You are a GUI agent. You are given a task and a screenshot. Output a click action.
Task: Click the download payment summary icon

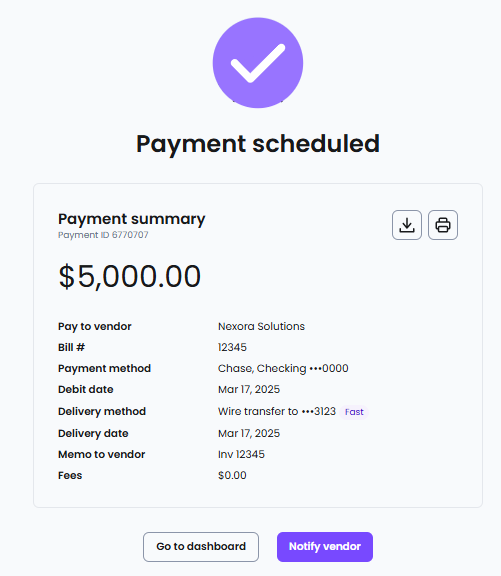407,225
